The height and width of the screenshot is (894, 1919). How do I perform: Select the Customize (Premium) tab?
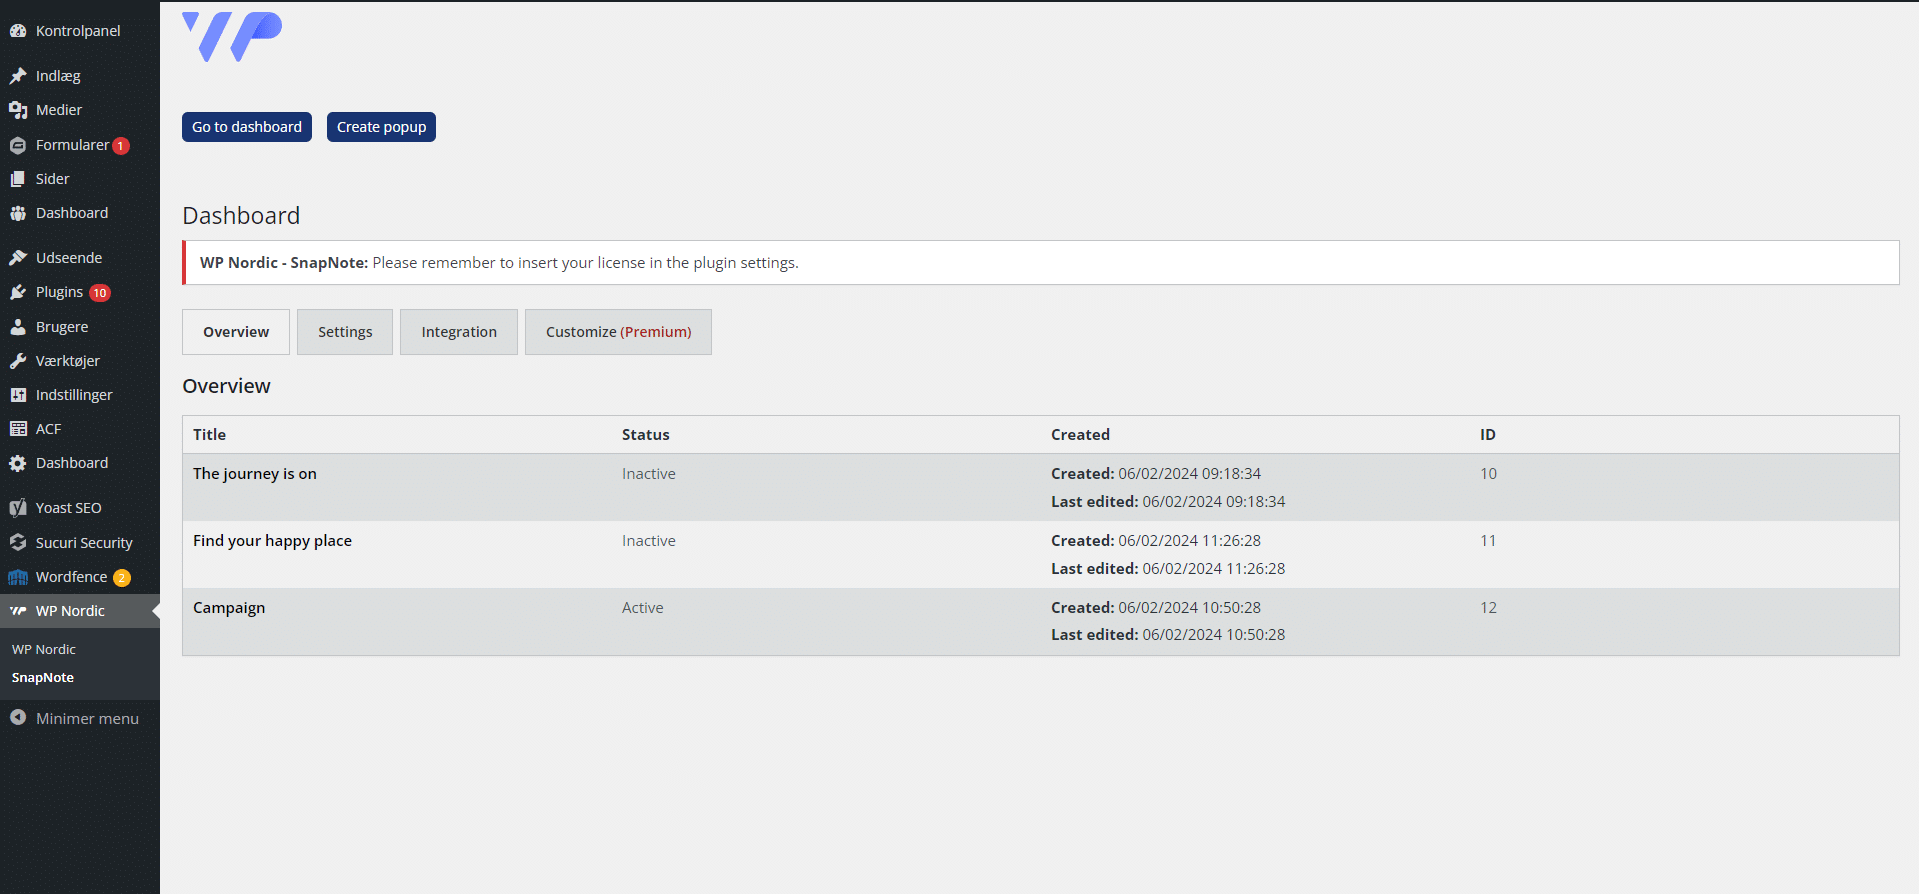618,332
